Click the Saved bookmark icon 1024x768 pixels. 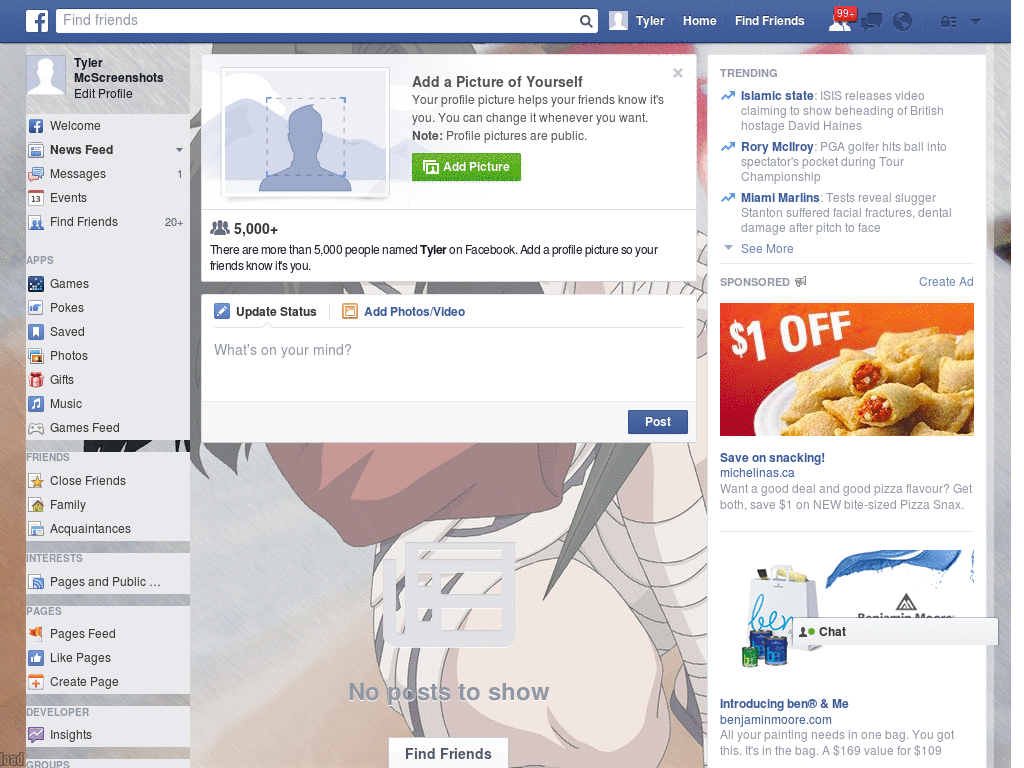coord(36,332)
